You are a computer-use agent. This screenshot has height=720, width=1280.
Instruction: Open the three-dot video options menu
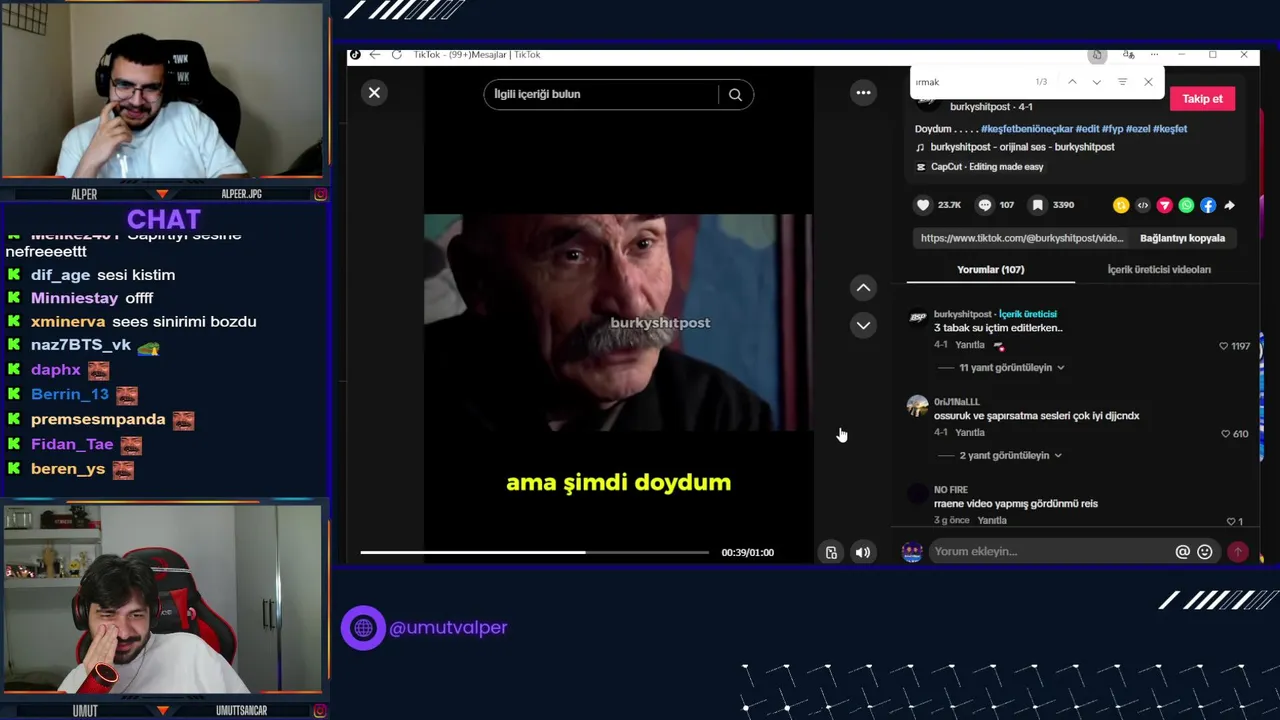[863, 93]
